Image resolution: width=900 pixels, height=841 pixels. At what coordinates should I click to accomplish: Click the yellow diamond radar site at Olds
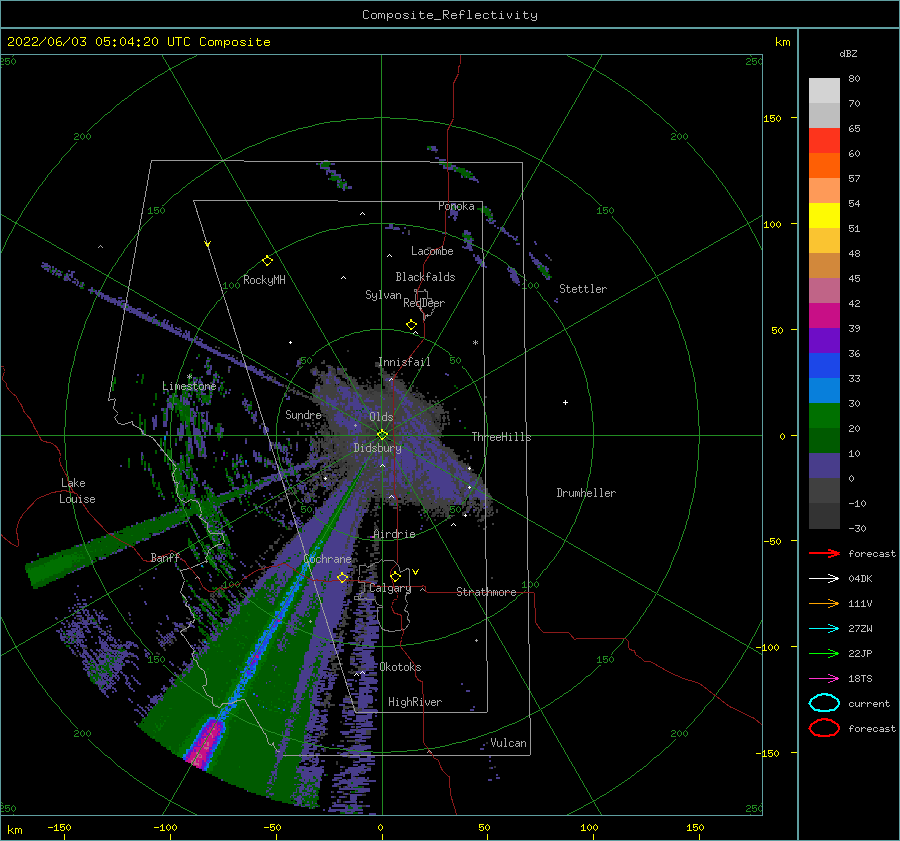click(382, 435)
